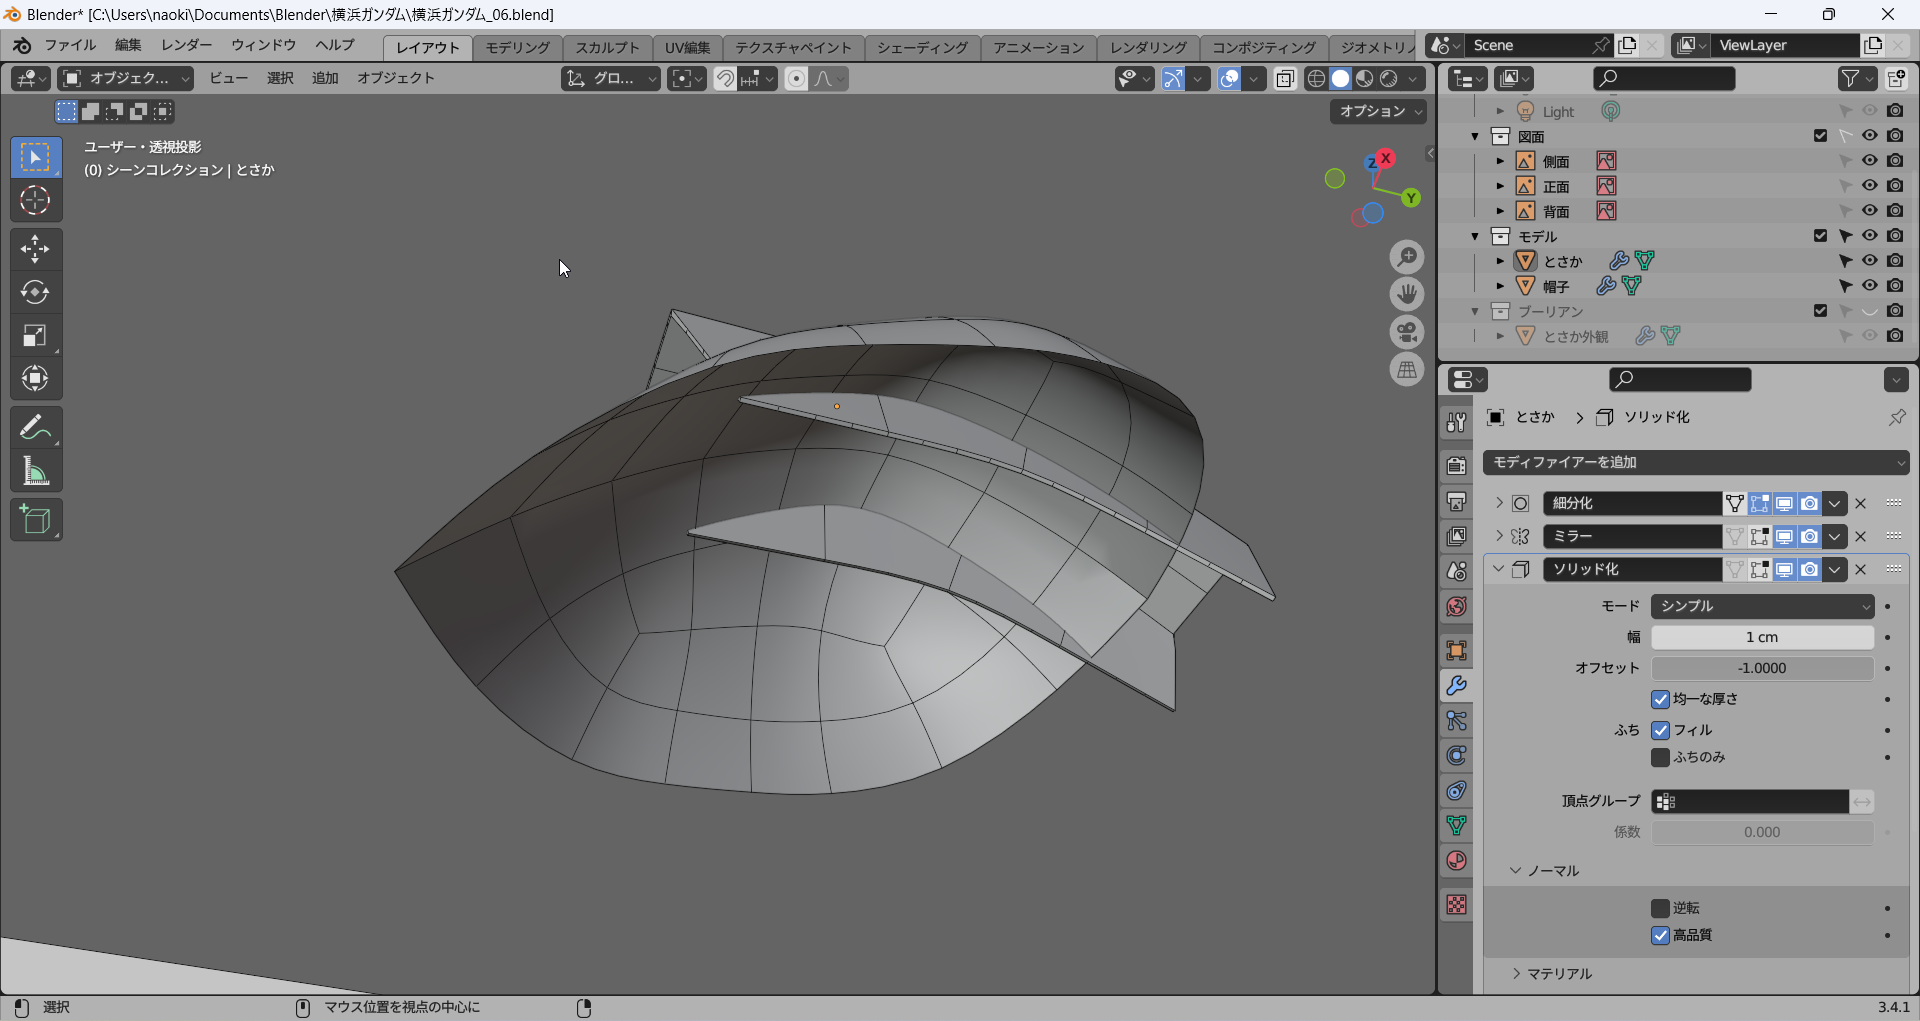Enable the 逆転 normals checkbox
1920x1021 pixels.
pos(1660,908)
